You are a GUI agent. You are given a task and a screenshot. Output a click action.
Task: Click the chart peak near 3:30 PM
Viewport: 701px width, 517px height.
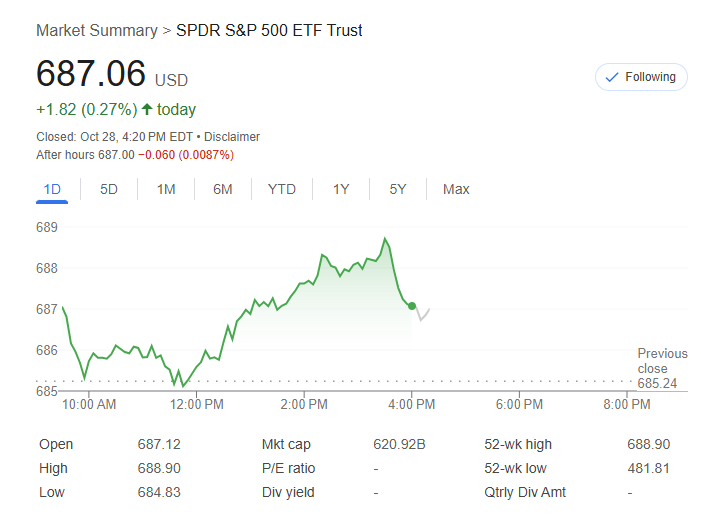pyautogui.click(x=385, y=239)
